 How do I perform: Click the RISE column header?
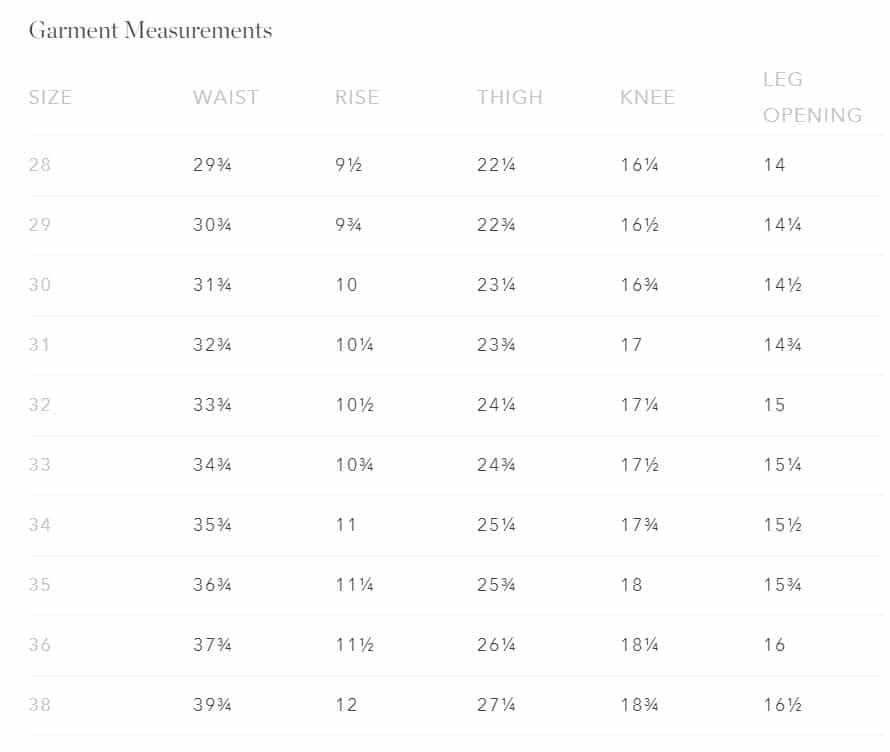[357, 97]
